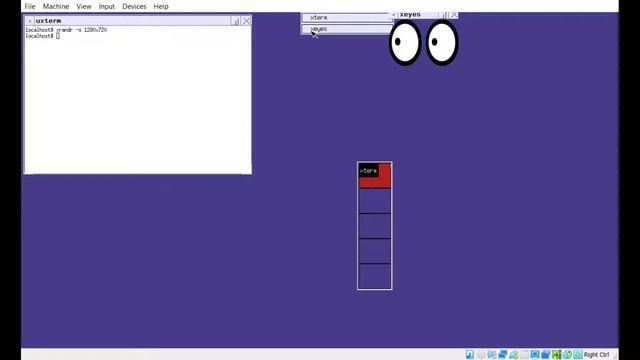Click the hard disk activity status icon

[470, 354]
